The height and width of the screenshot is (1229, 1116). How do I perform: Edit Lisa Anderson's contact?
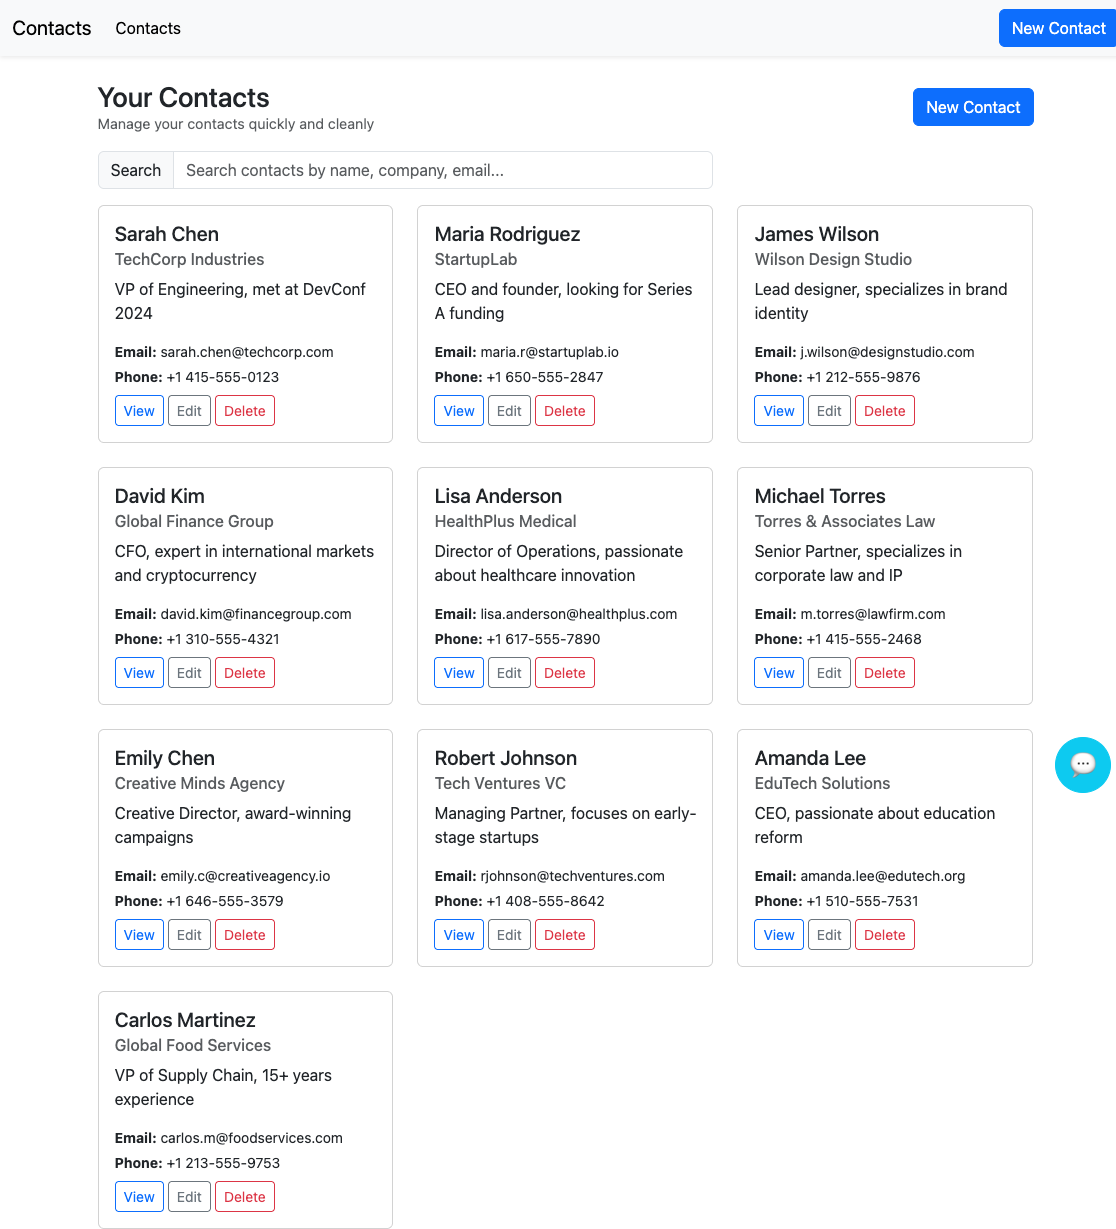509,673
